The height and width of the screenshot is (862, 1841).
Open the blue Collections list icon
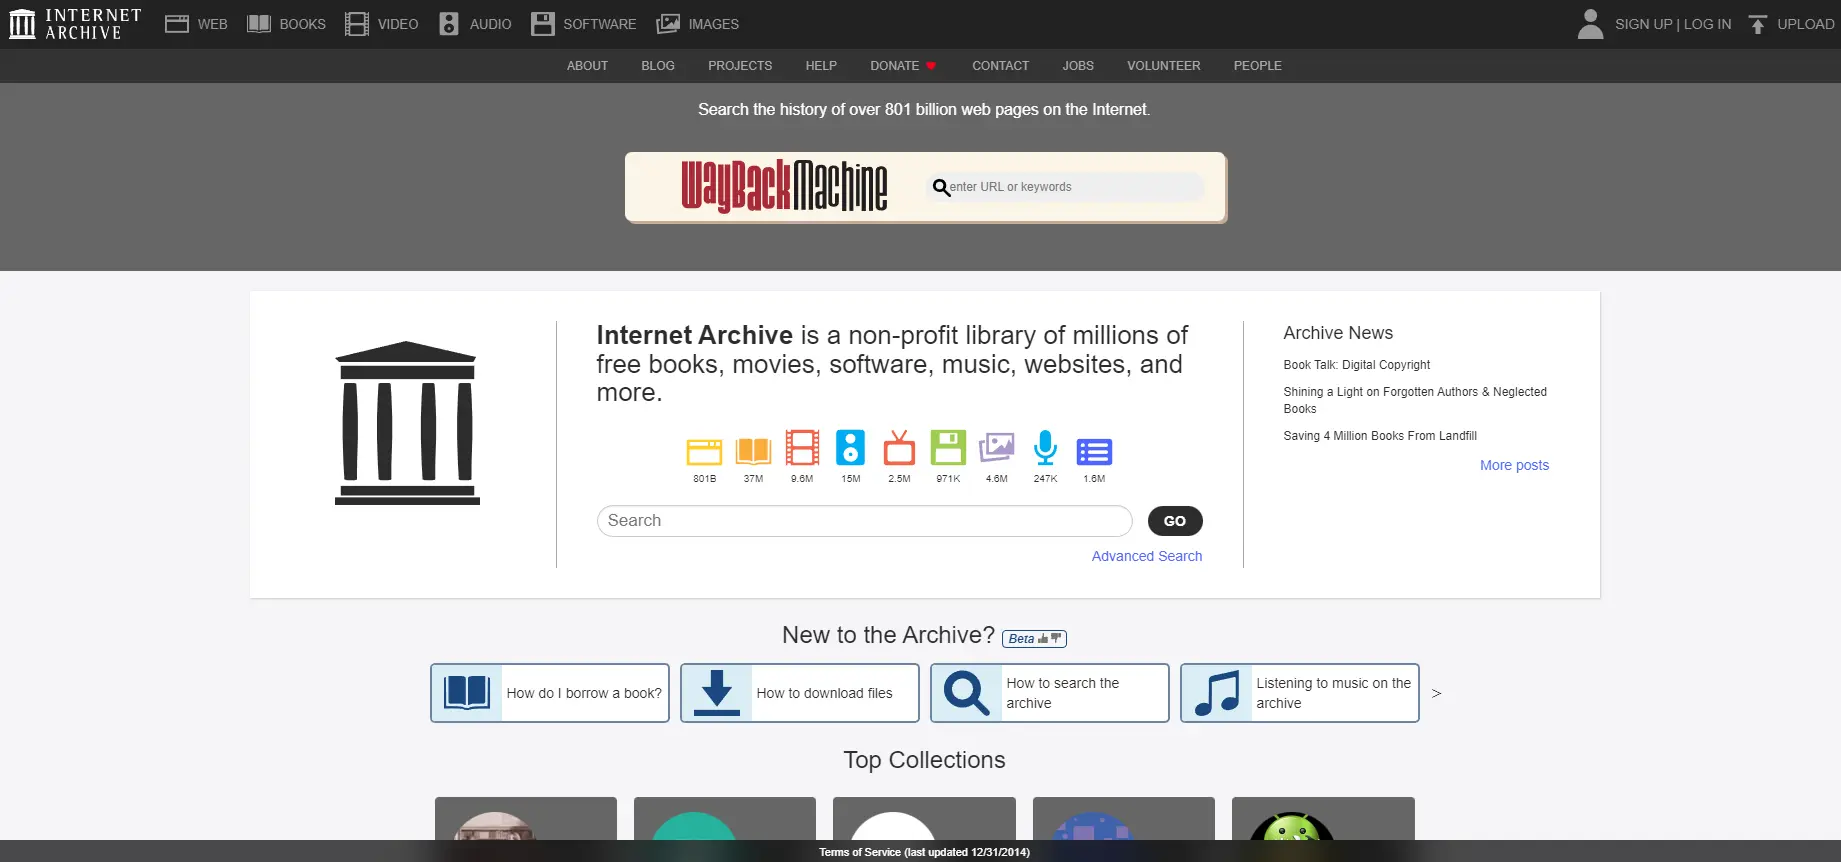coord(1094,452)
